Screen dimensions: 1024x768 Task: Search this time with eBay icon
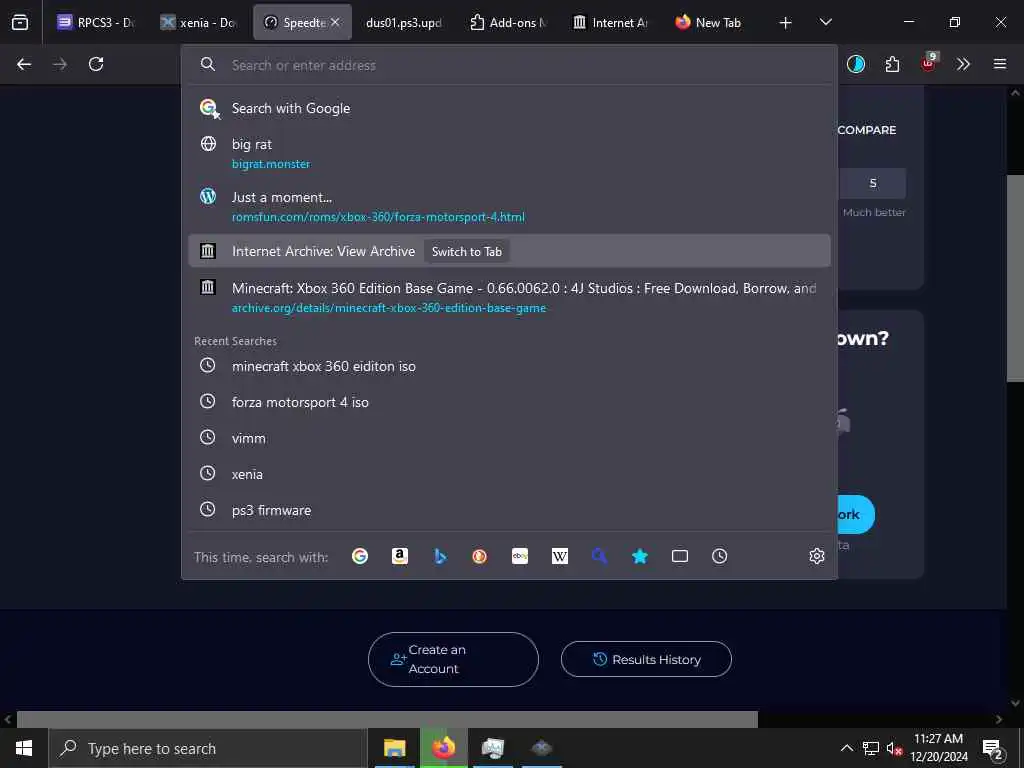pyautogui.click(x=520, y=556)
